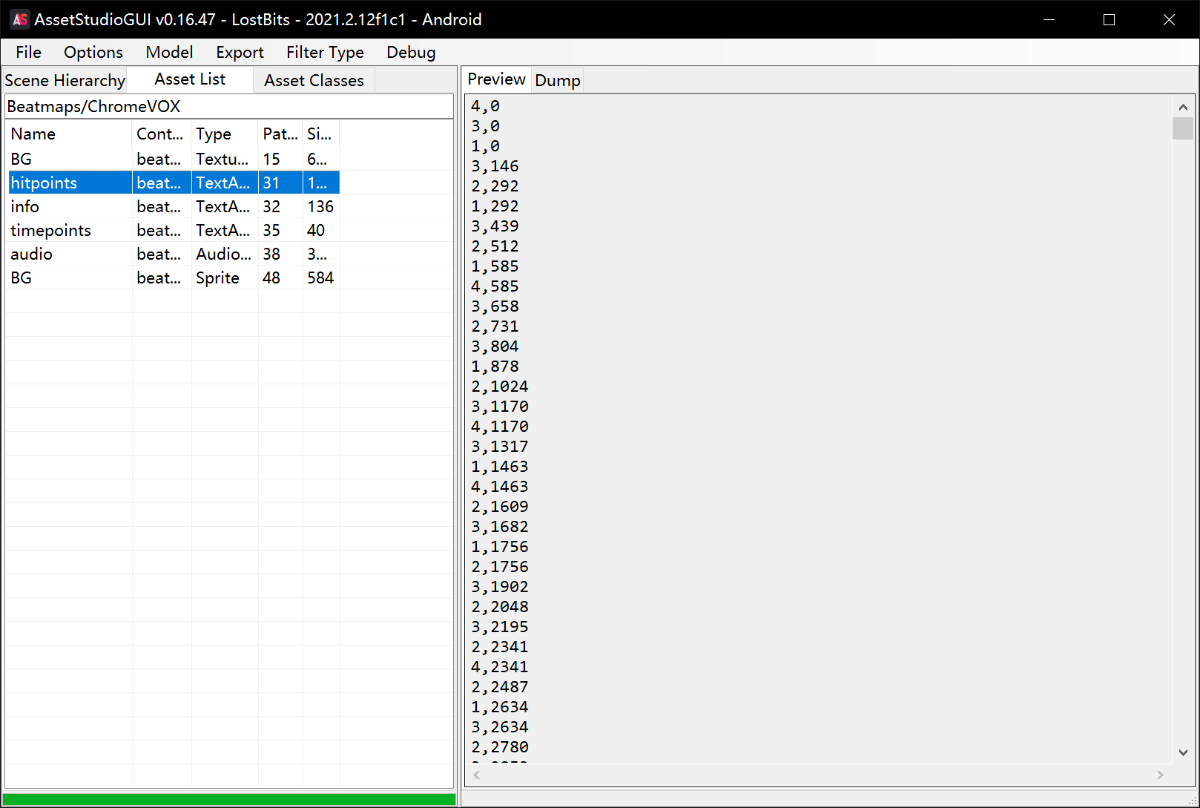Click preview line '3,146'
1200x808 pixels.
495,166
